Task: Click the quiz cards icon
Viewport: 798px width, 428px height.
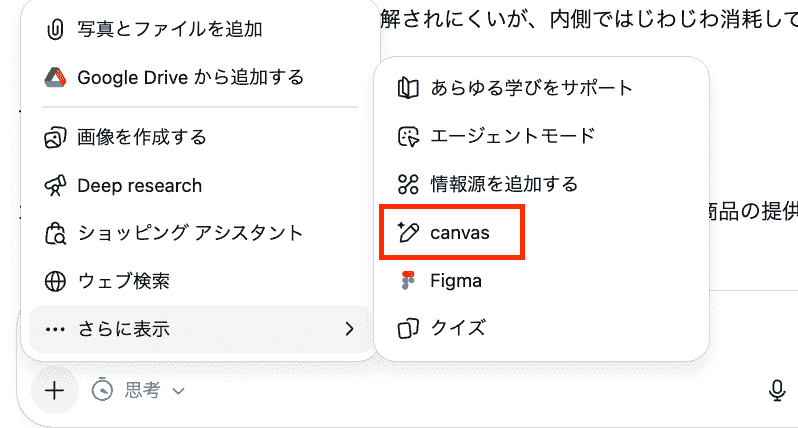Action: click(x=408, y=328)
